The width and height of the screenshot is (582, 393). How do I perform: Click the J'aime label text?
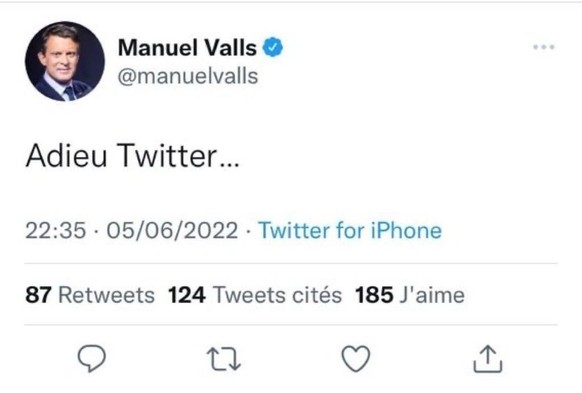[x=432, y=295]
